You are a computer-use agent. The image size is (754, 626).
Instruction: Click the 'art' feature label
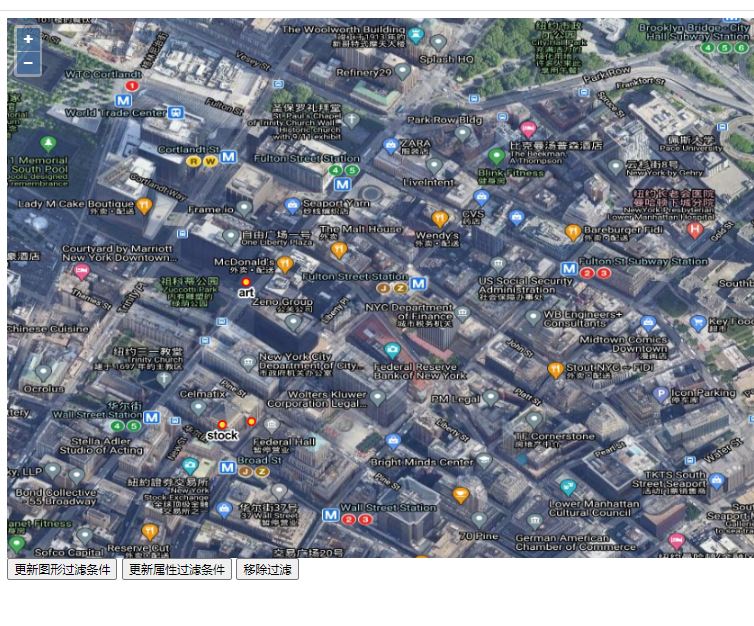(246, 292)
